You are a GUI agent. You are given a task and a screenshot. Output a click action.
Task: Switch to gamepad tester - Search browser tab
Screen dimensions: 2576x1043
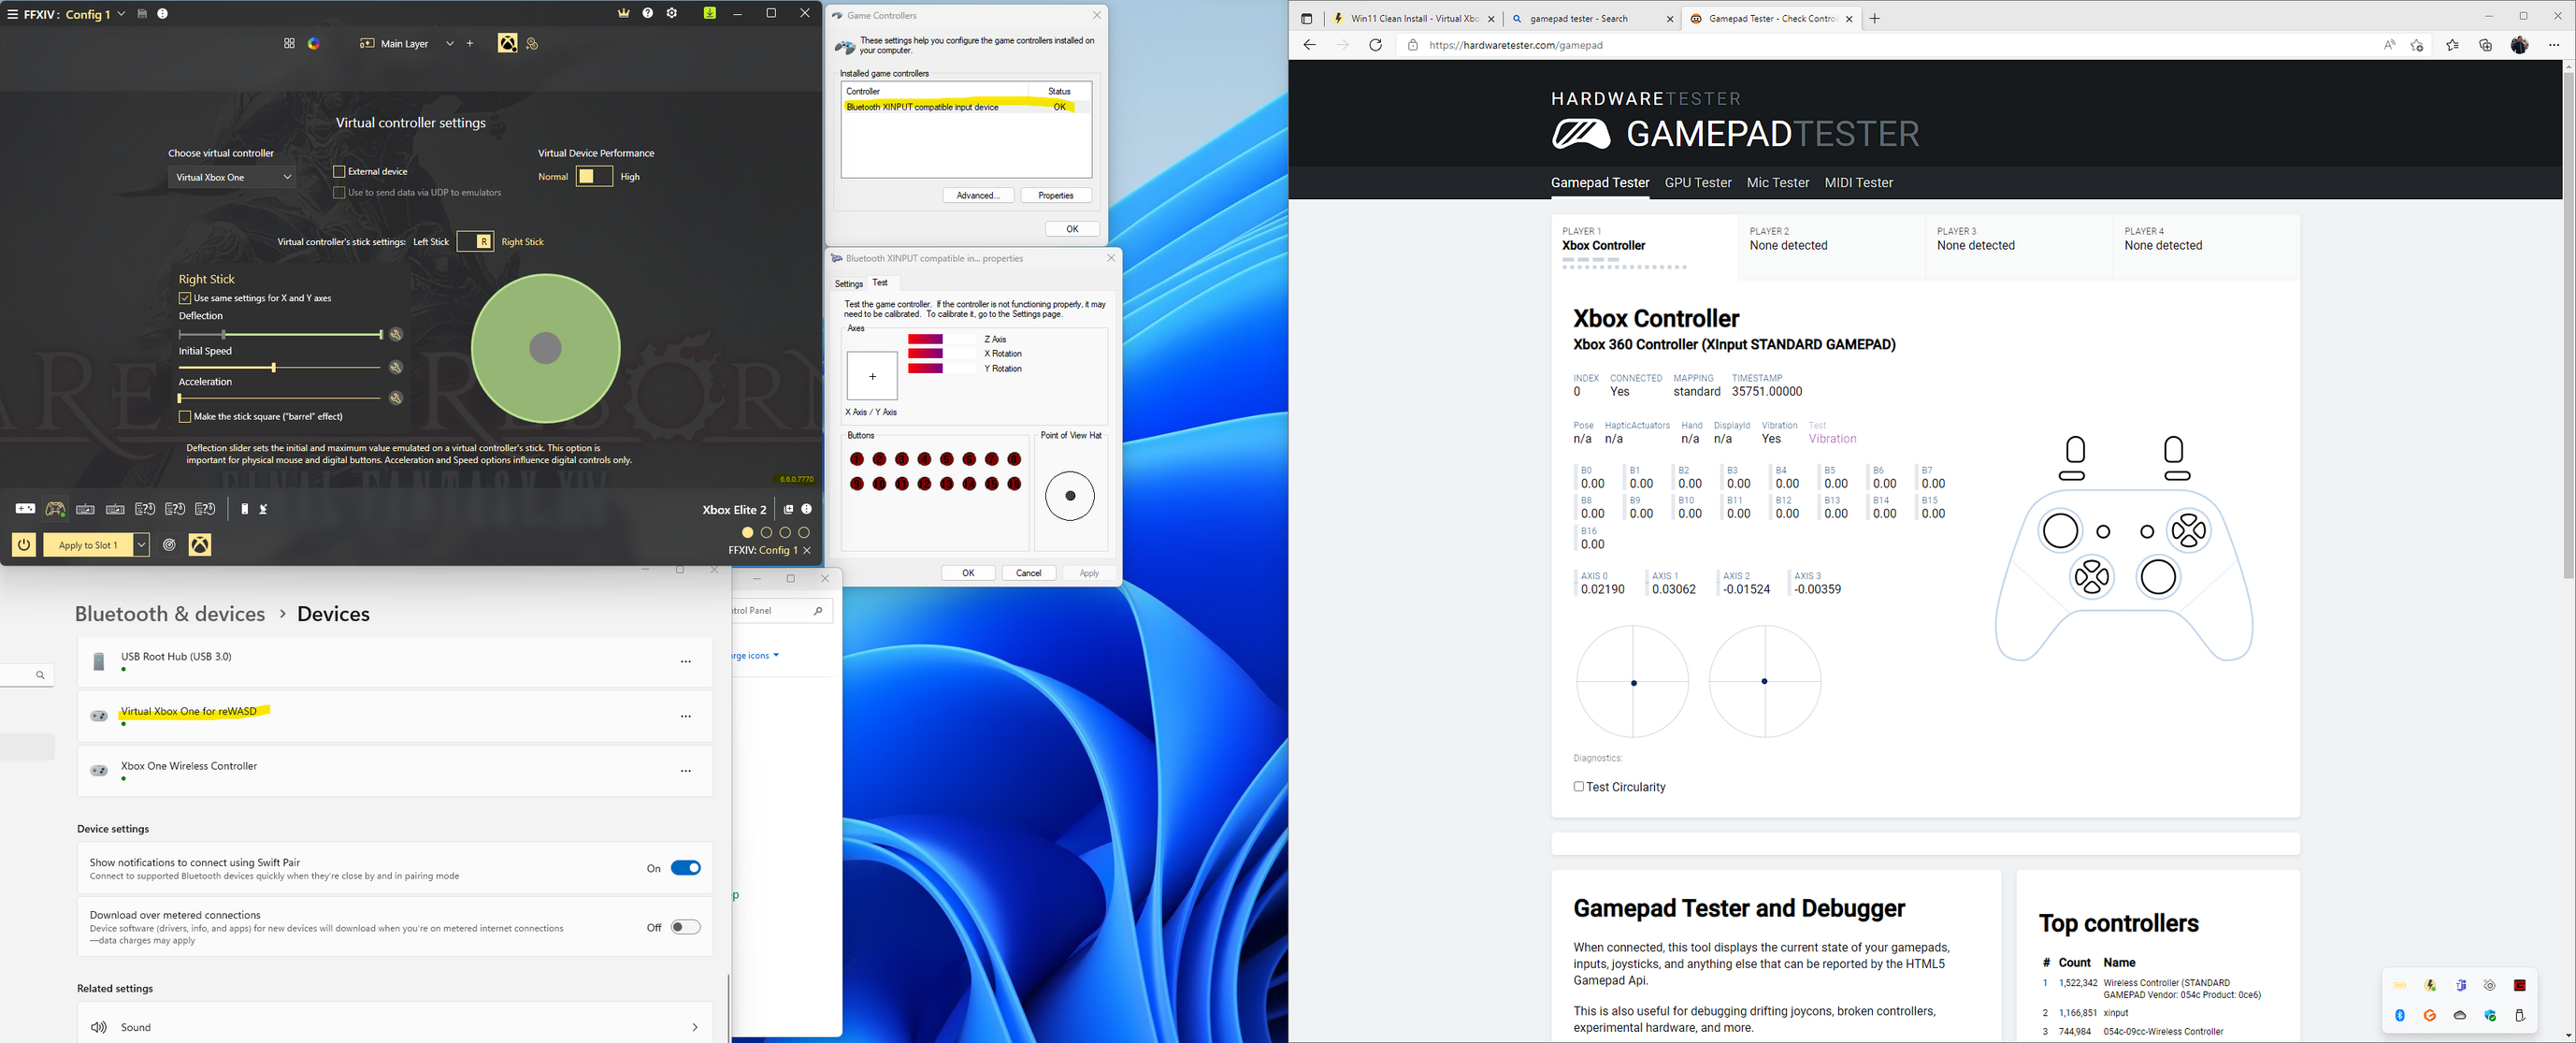tap(1593, 18)
